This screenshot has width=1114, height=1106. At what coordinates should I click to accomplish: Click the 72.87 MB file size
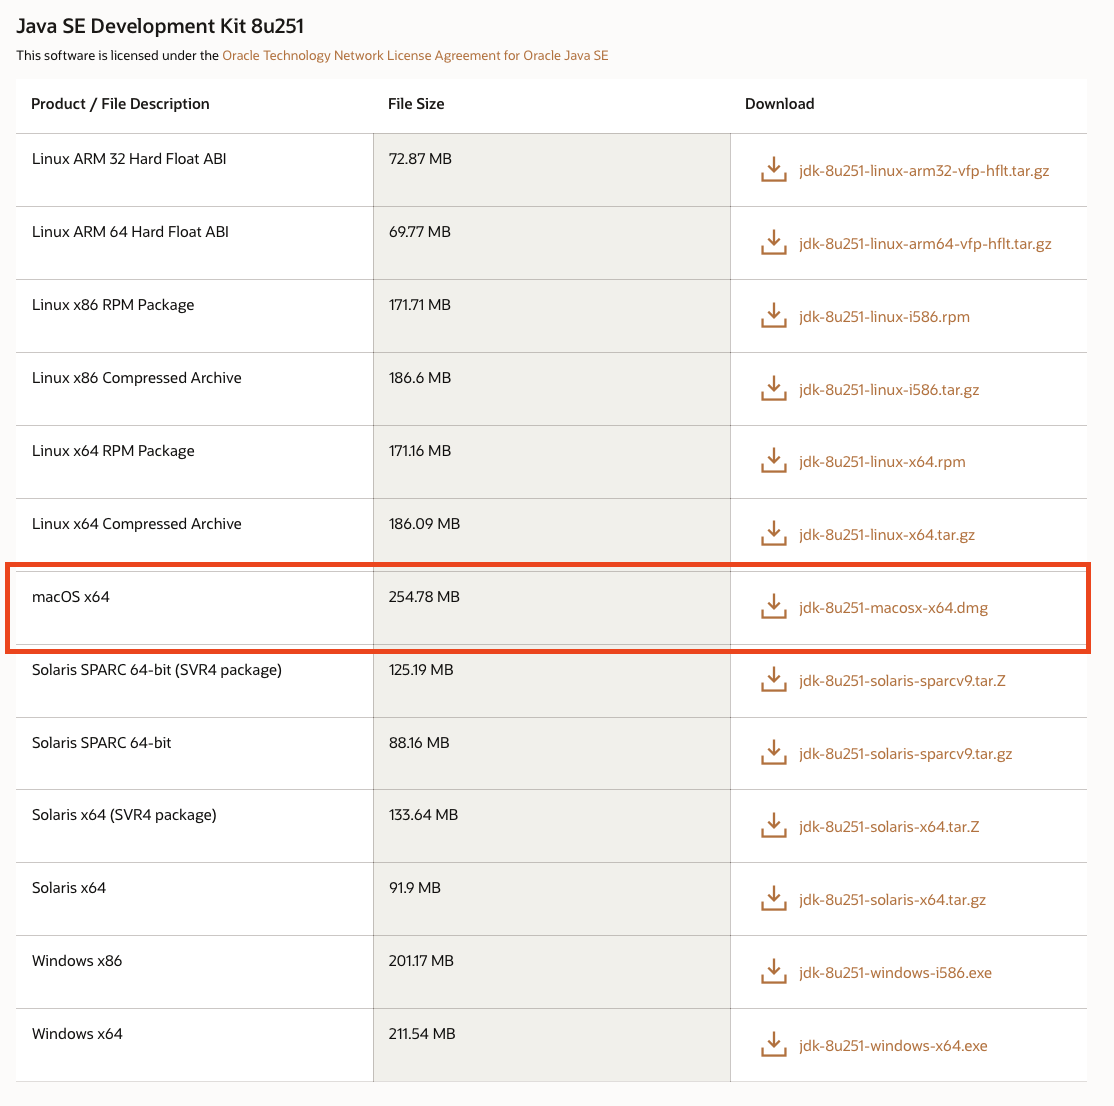tap(420, 158)
